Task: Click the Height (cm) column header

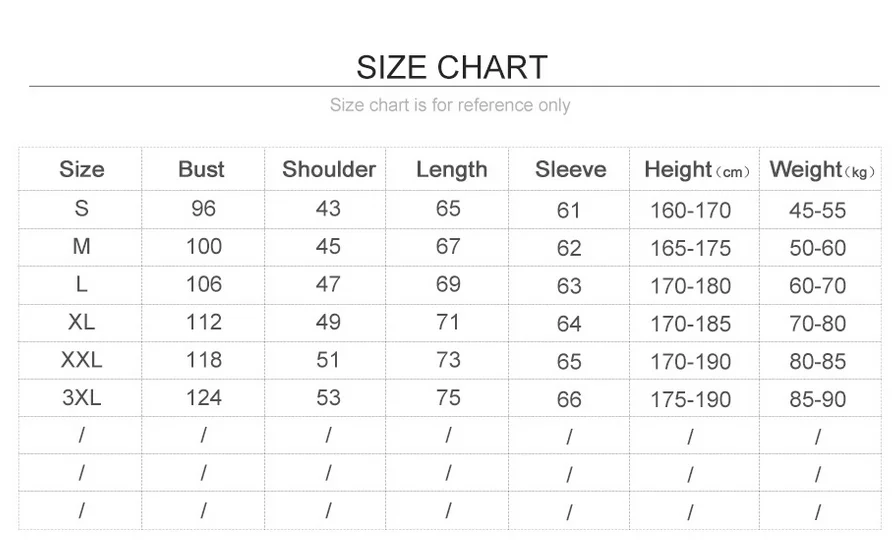Action: point(697,170)
